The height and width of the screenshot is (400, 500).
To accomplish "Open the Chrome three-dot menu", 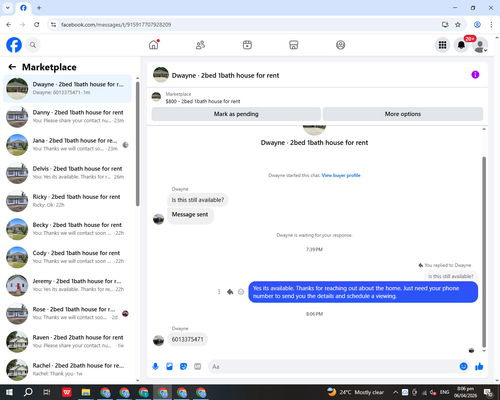I will [491, 25].
